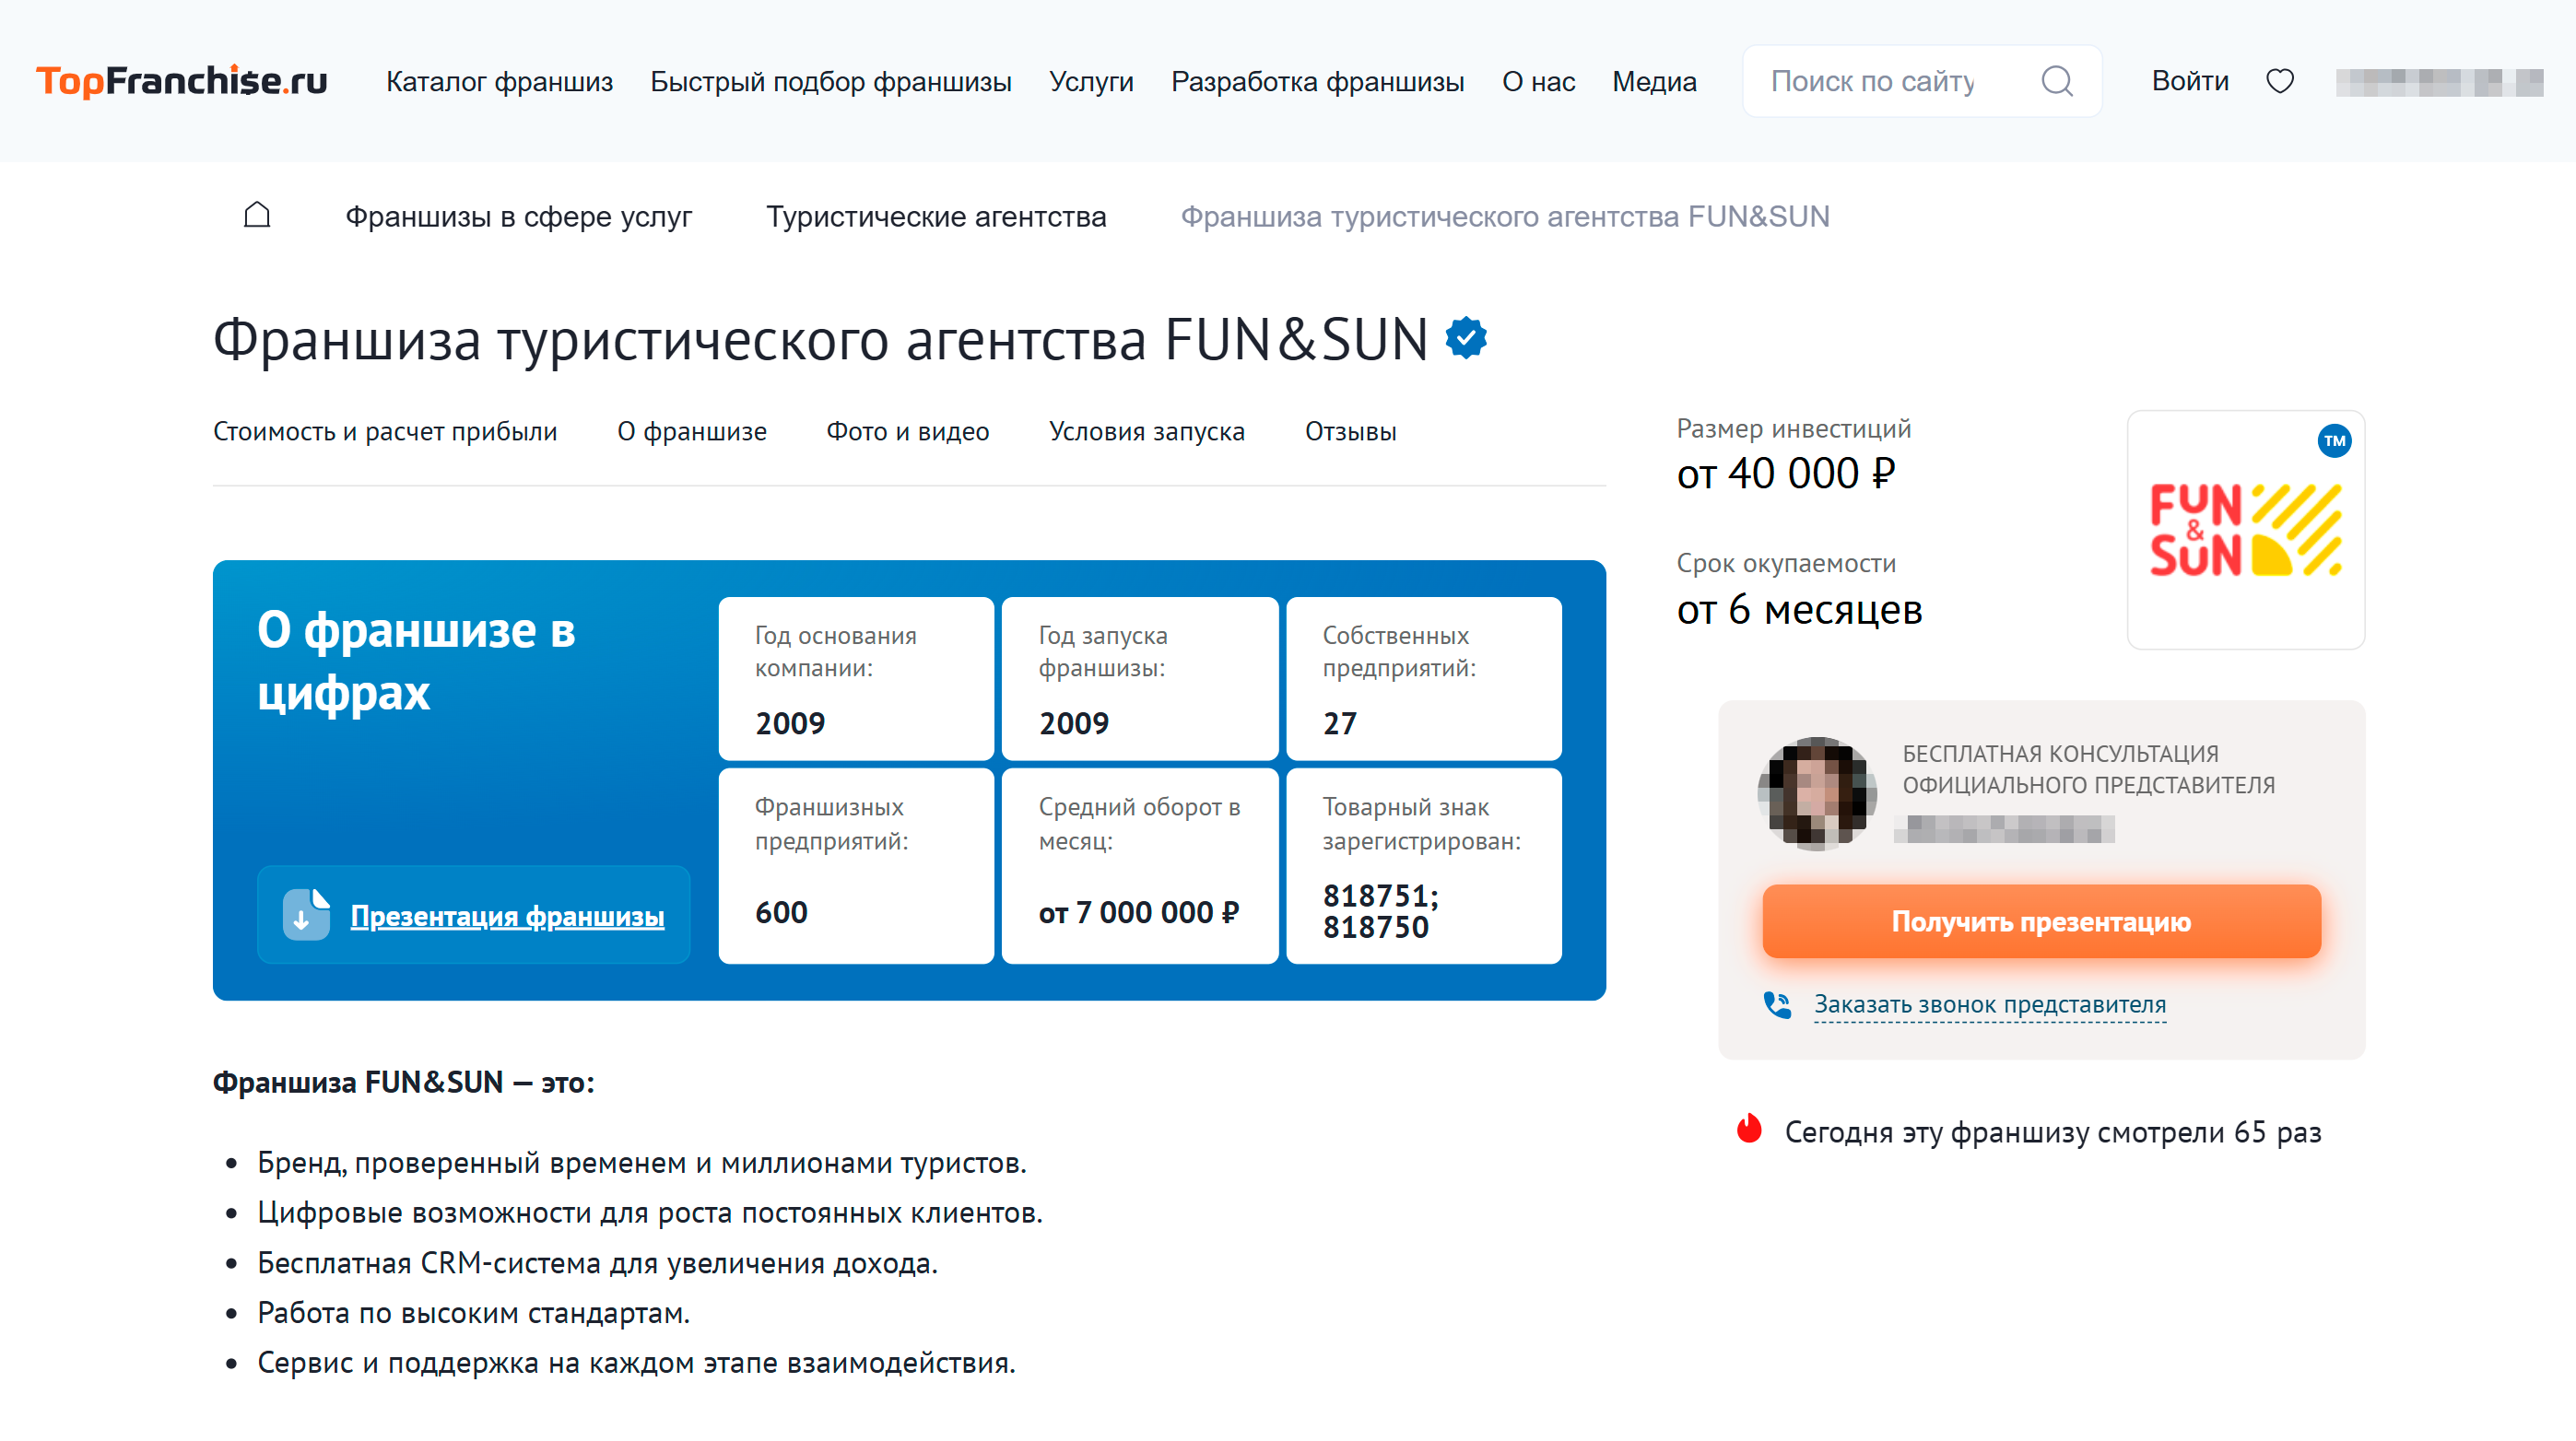Image resolution: width=2576 pixels, height=1441 pixels.
Task: Click the phone callback icon
Action: point(1777,1004)
